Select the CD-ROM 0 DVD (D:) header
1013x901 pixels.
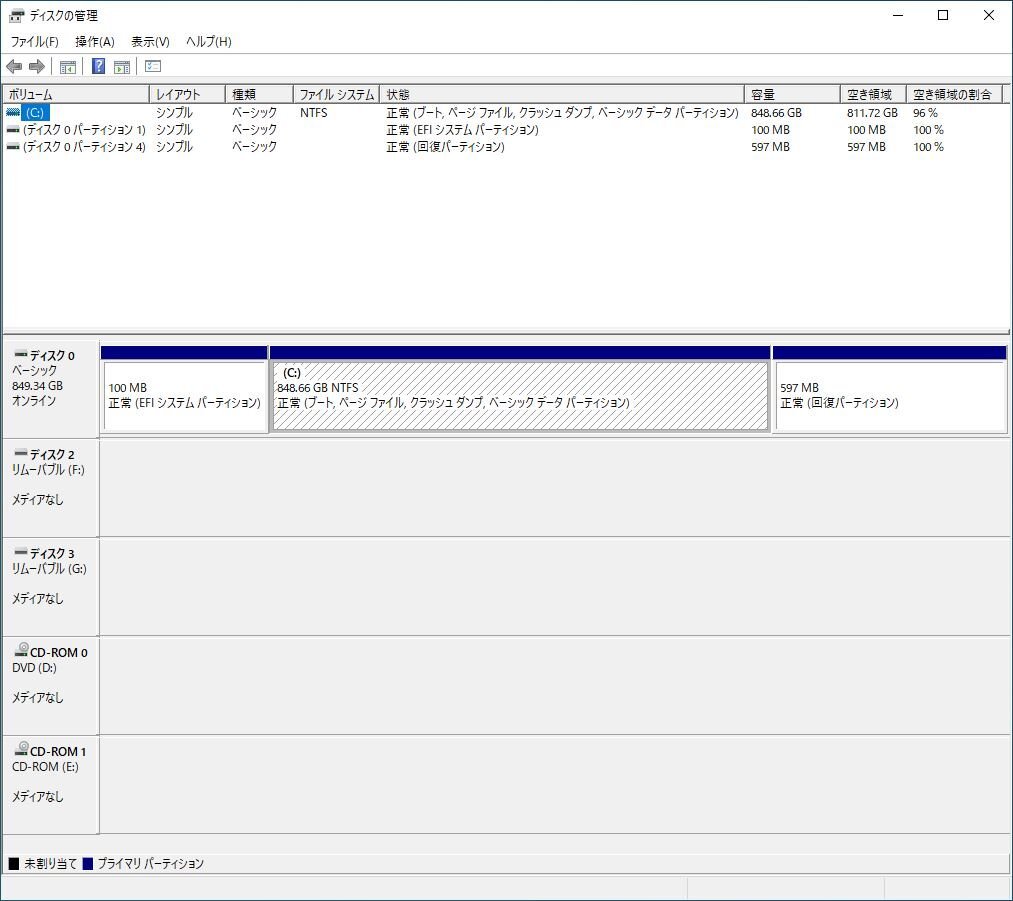51,685
